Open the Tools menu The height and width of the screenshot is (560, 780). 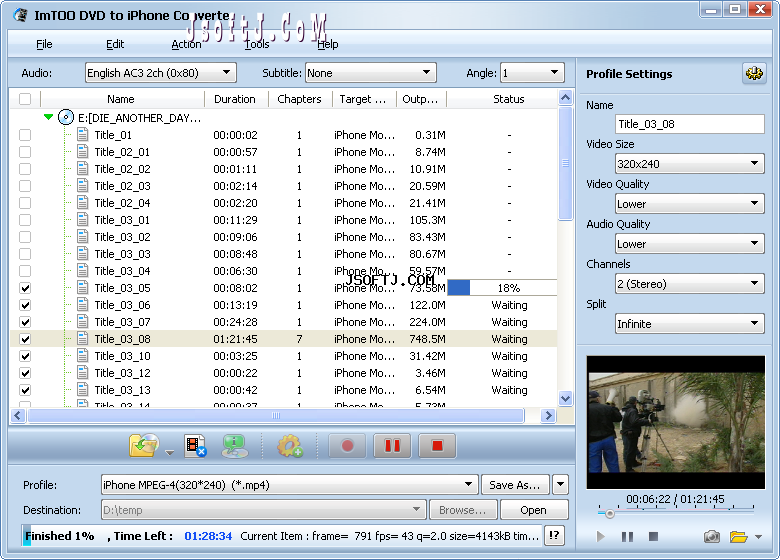coord(257,44)
